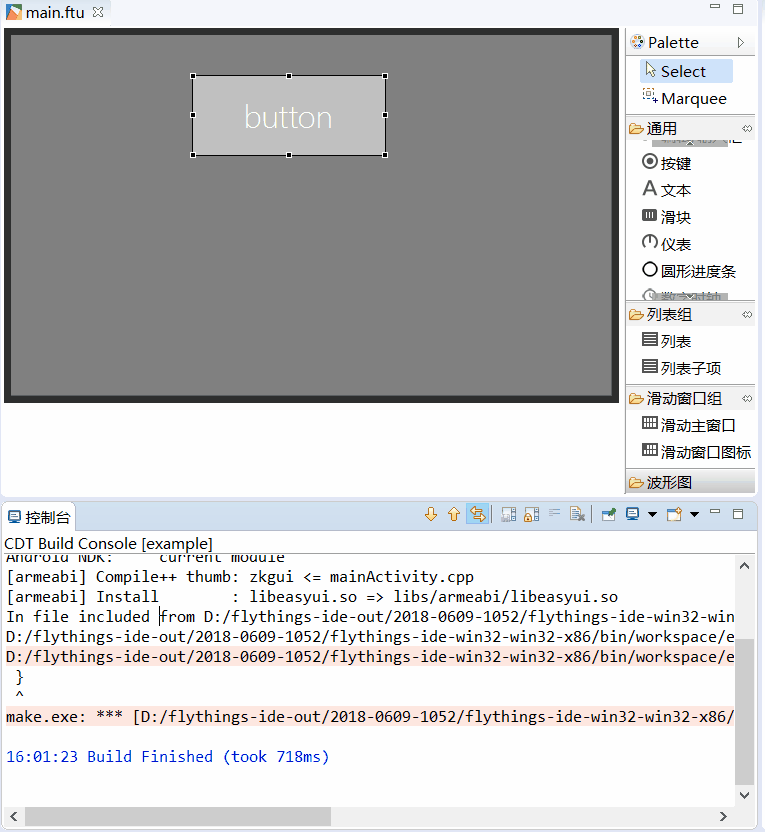
Task: Maximize the console panel
Action: (x=738, y=514)
